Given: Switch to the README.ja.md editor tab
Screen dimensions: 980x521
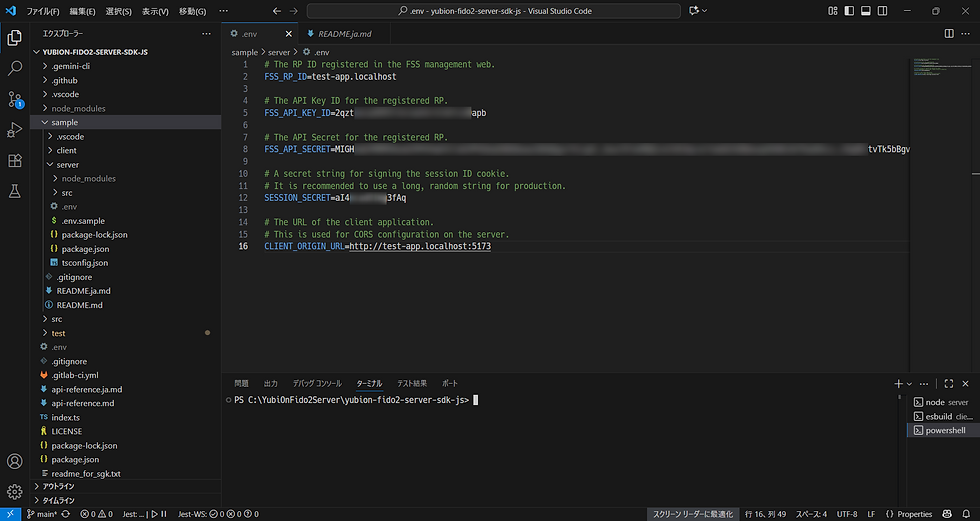Looking at the screenshot, I should [x=344, y=34].
